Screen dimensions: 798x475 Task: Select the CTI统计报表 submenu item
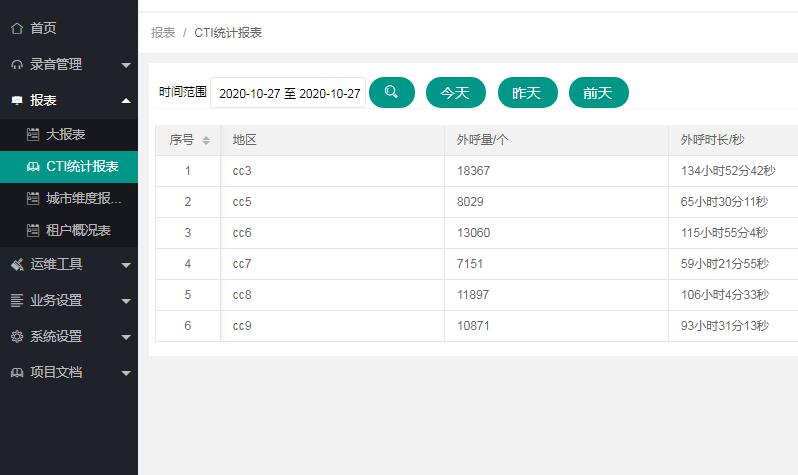(x=69, y=166)
